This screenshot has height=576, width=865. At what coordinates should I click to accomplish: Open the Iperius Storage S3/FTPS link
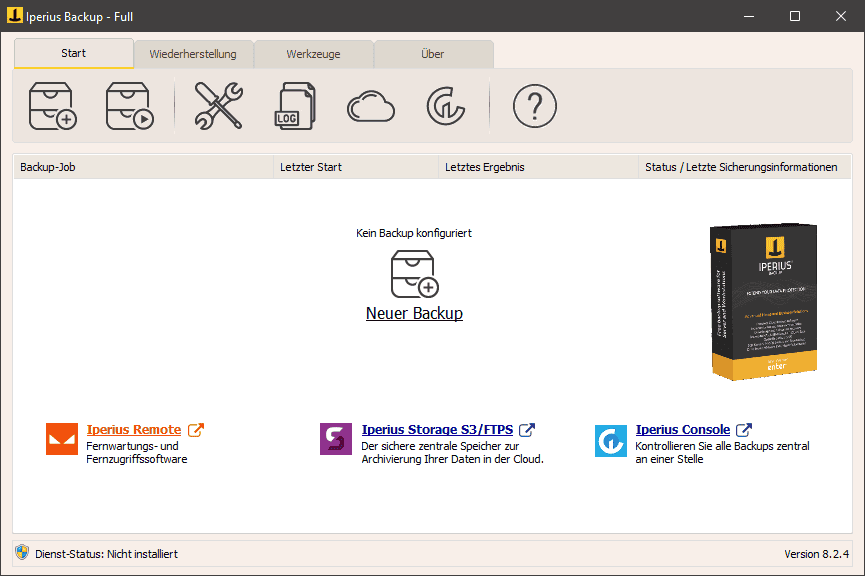[437, 430]
